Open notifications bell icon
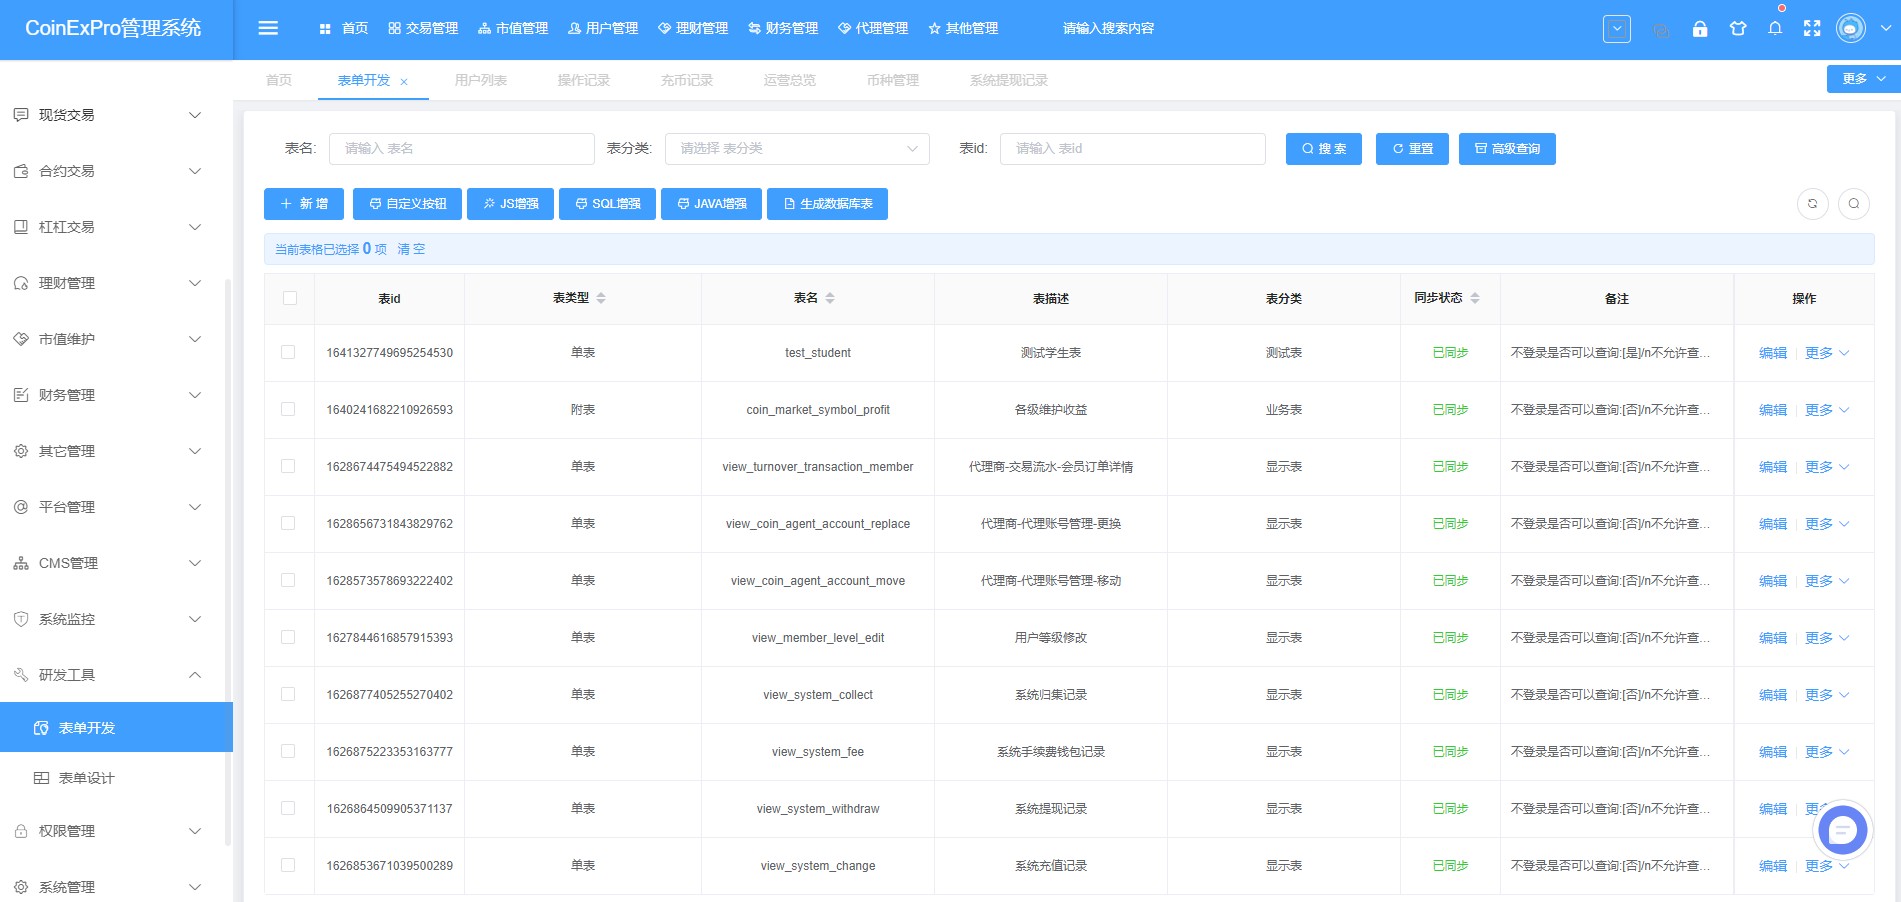This screenshot has height=902, width=1901. (x=1775, y=29)
